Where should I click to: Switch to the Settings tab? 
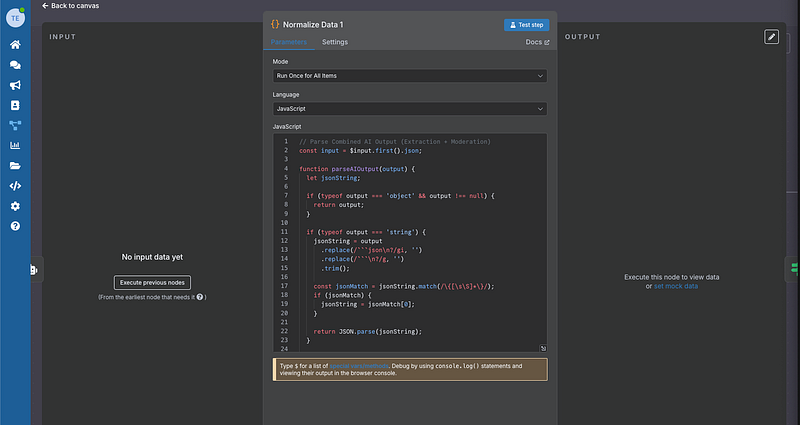point(335,42)
